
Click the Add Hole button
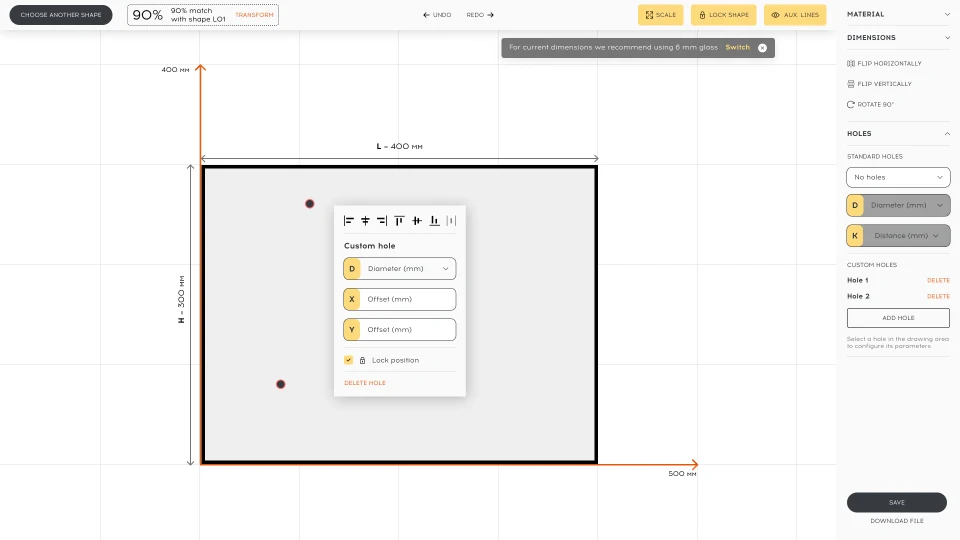[x=898, y=318]
